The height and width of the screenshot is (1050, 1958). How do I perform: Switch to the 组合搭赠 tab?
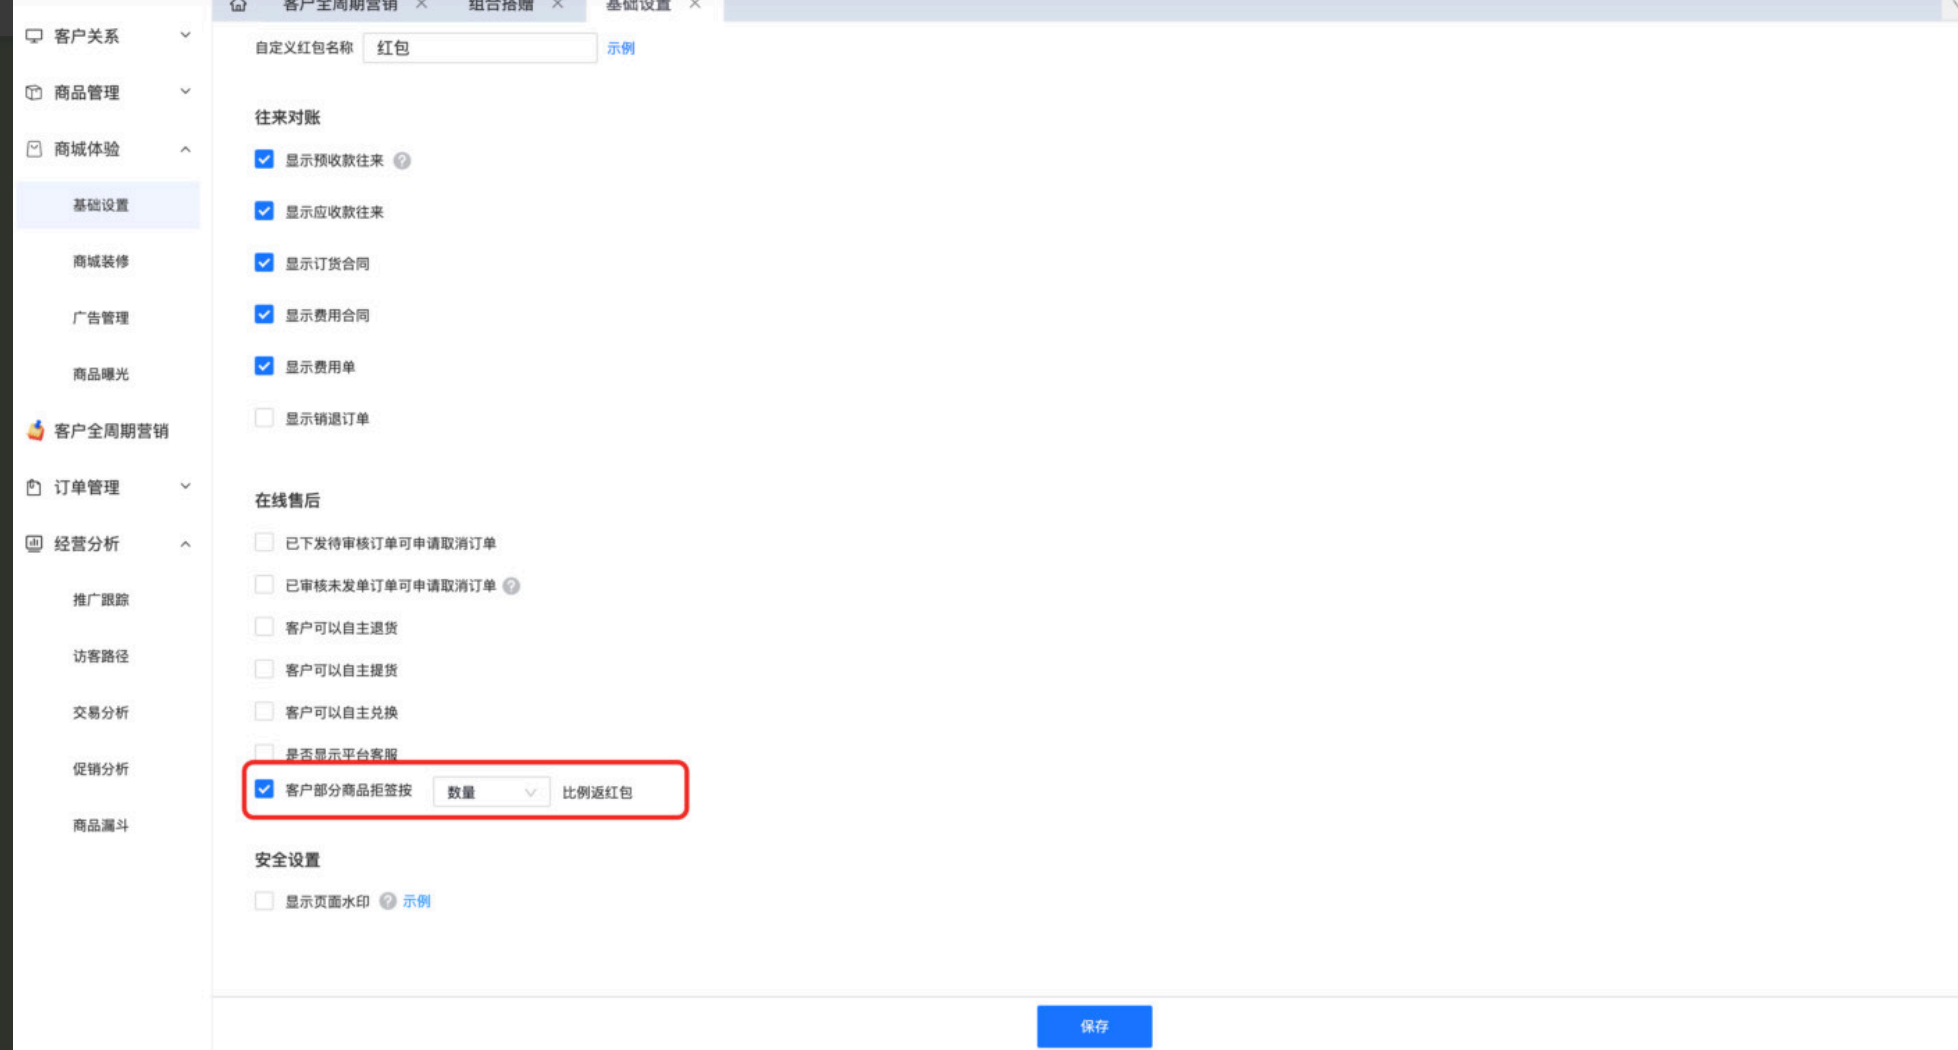coord(500,6)
